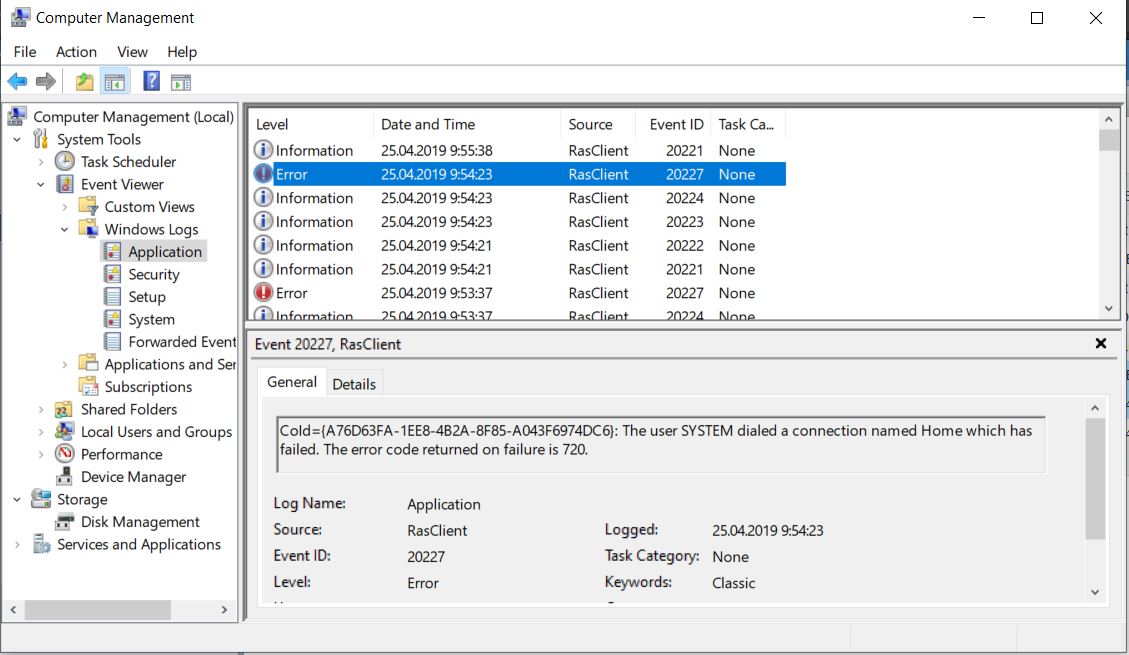1129x655 pixels.
Task: Sort events by the Level column
Action: pos(311,124)
